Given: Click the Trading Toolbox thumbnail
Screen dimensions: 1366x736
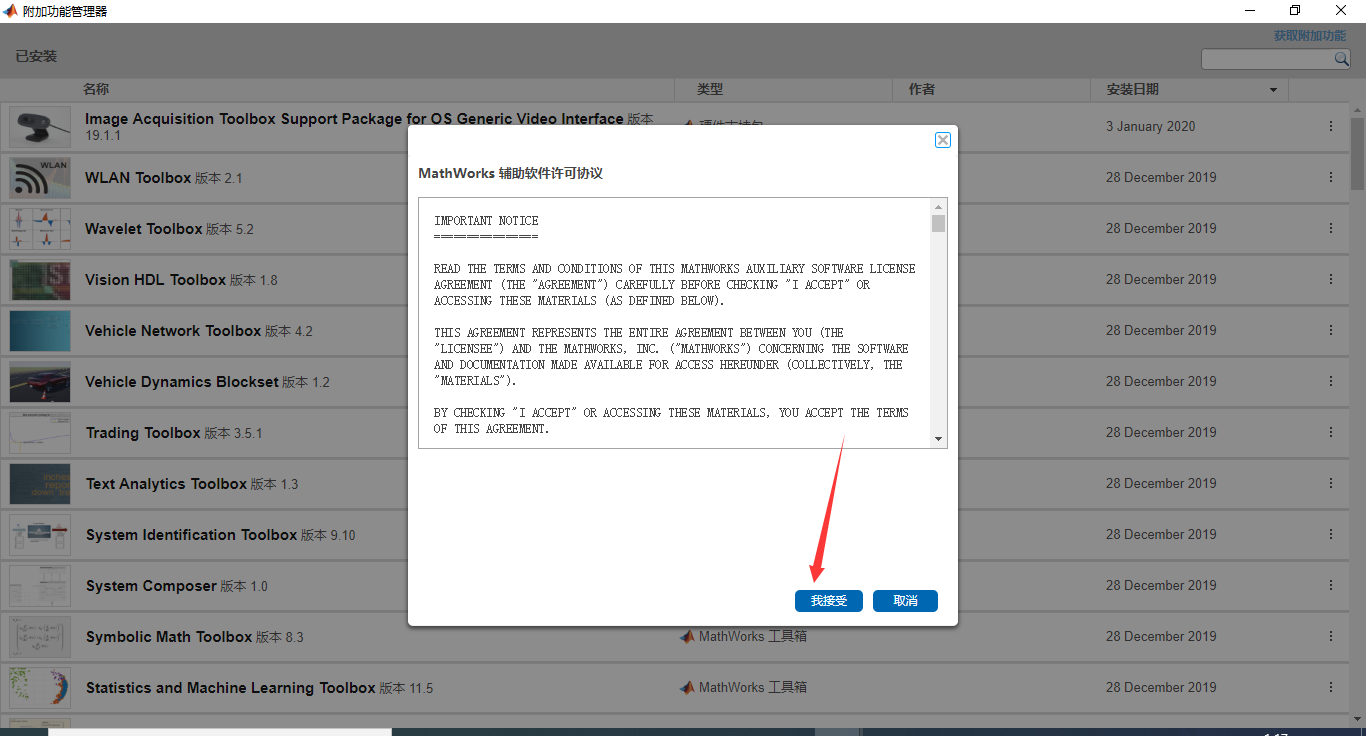Looking at the screenshot, I should (40, 433).
